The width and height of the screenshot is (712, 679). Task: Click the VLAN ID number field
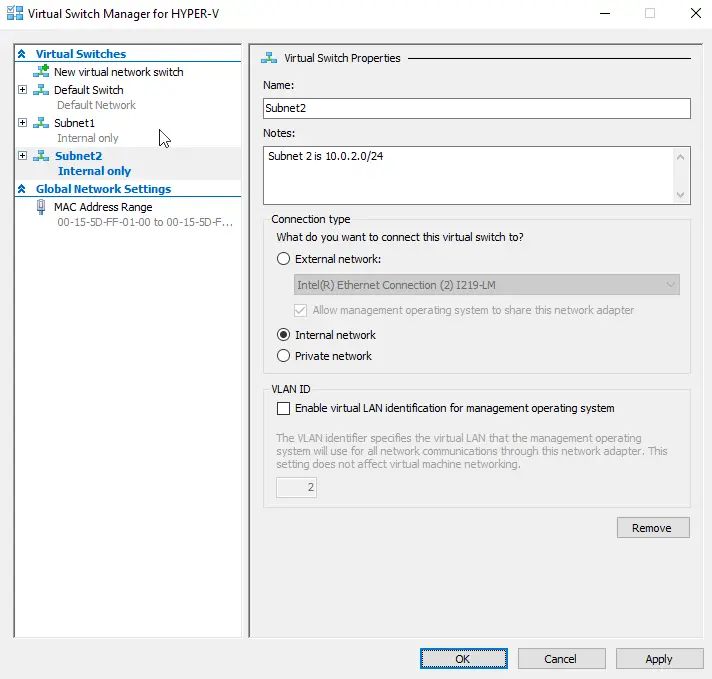[296, 487]
